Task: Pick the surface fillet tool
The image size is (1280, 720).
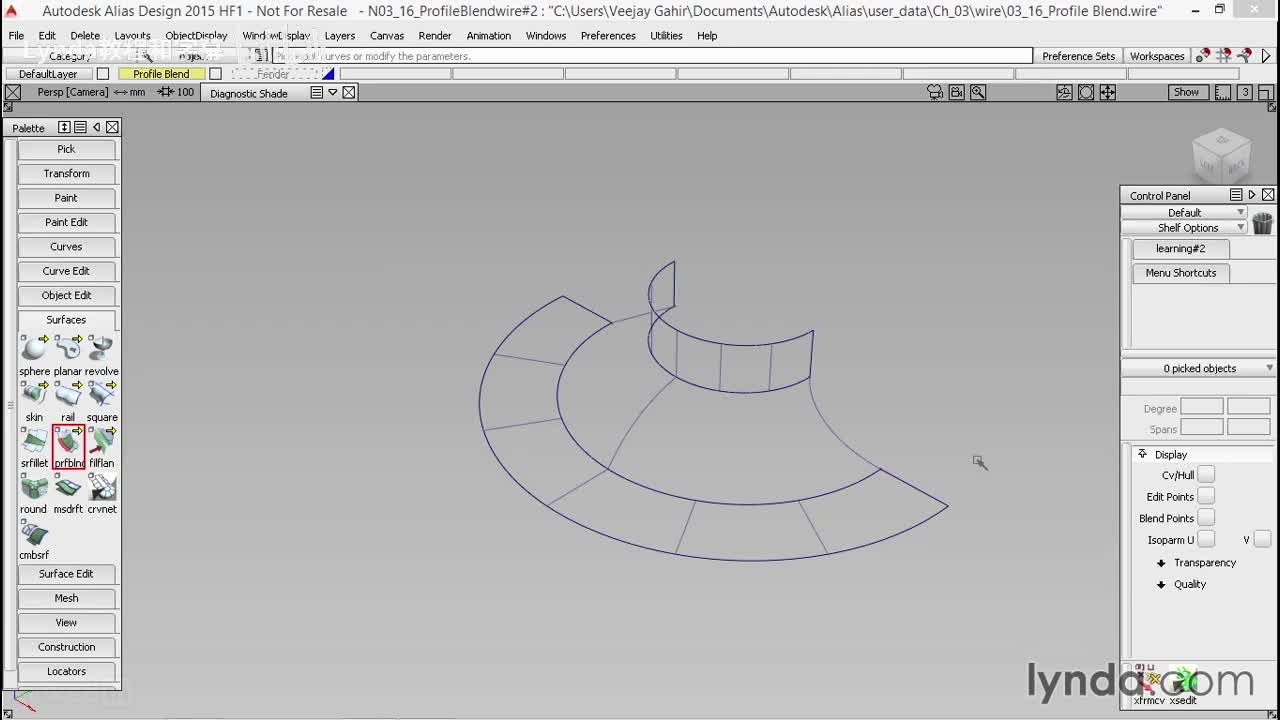Action: tap(34, 441)
